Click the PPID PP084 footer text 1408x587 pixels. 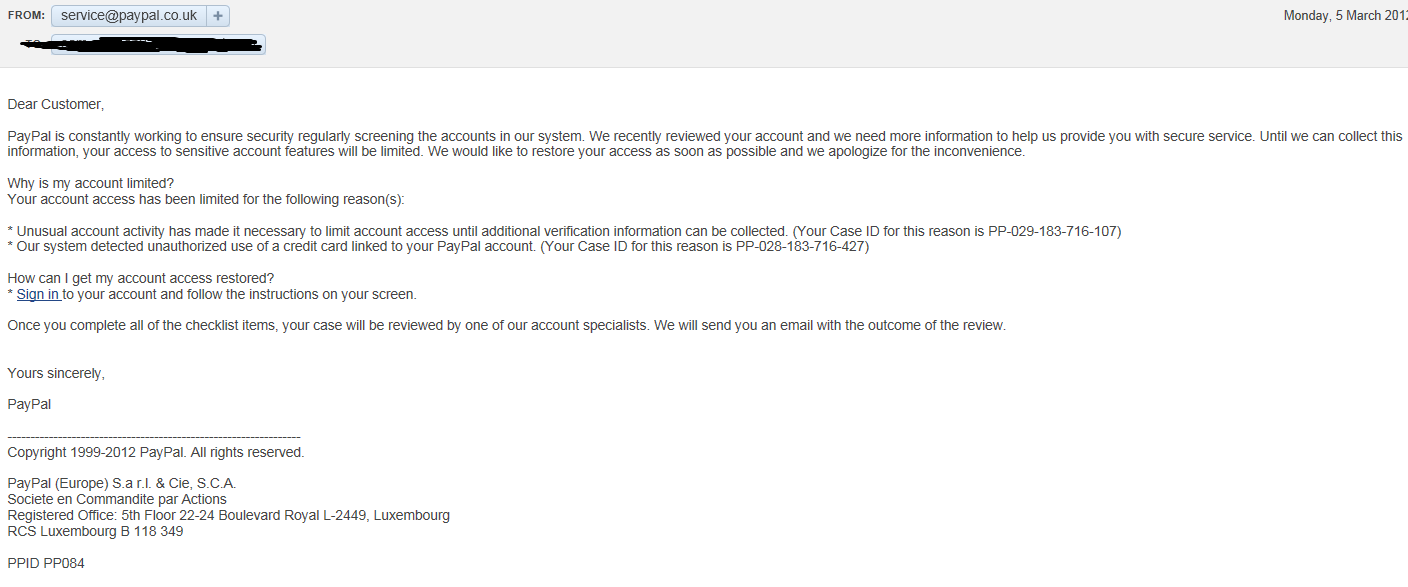(46, 563)
